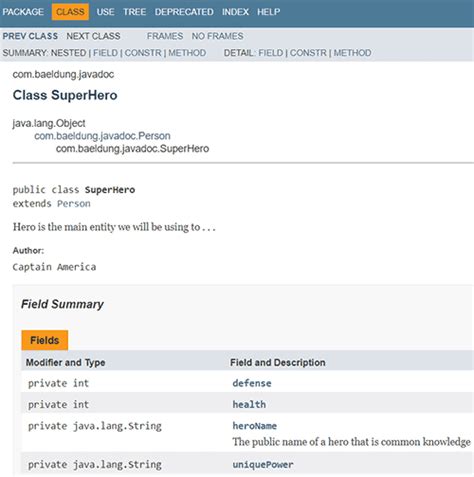Switch to NO FRAMES view

click(x=217, y=36)
